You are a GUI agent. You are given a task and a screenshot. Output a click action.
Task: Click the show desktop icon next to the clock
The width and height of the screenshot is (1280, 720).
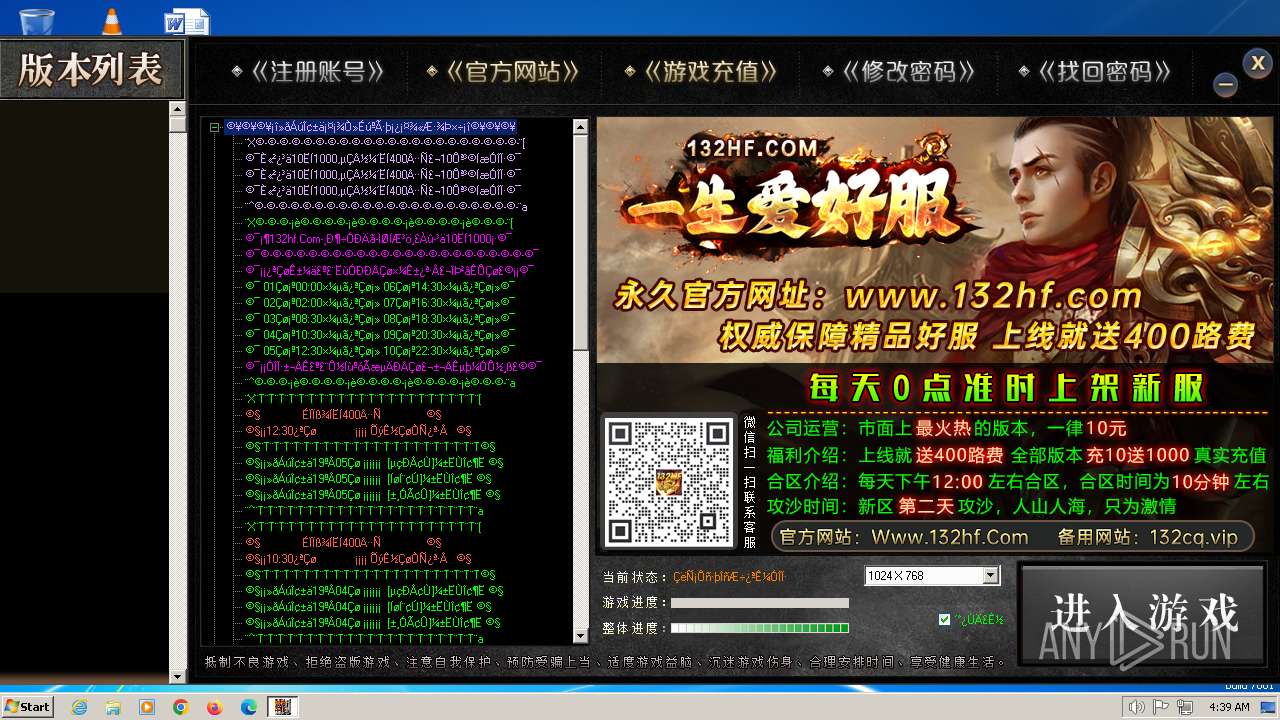coord(1268,707)
